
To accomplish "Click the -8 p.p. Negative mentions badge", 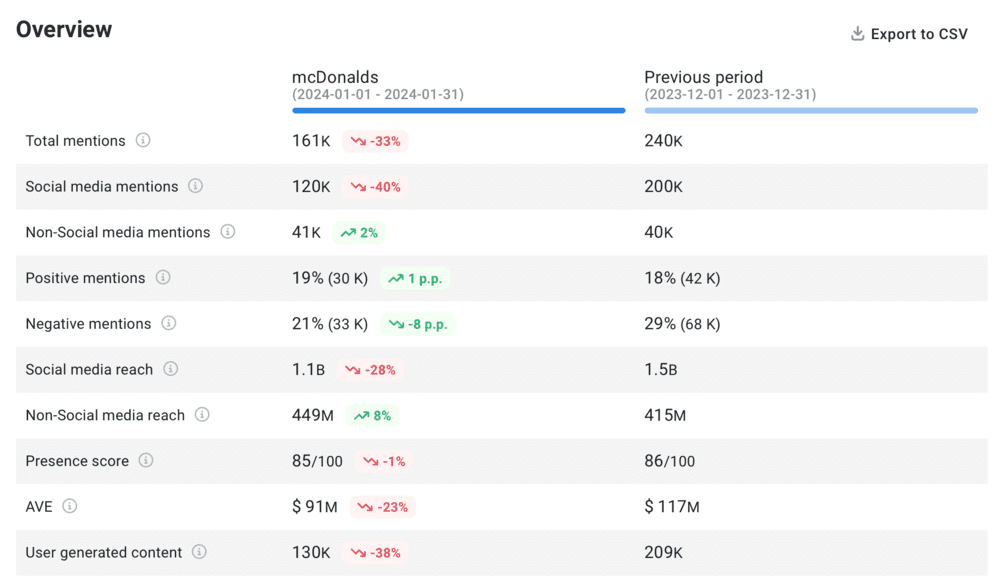I will [418, 324].
